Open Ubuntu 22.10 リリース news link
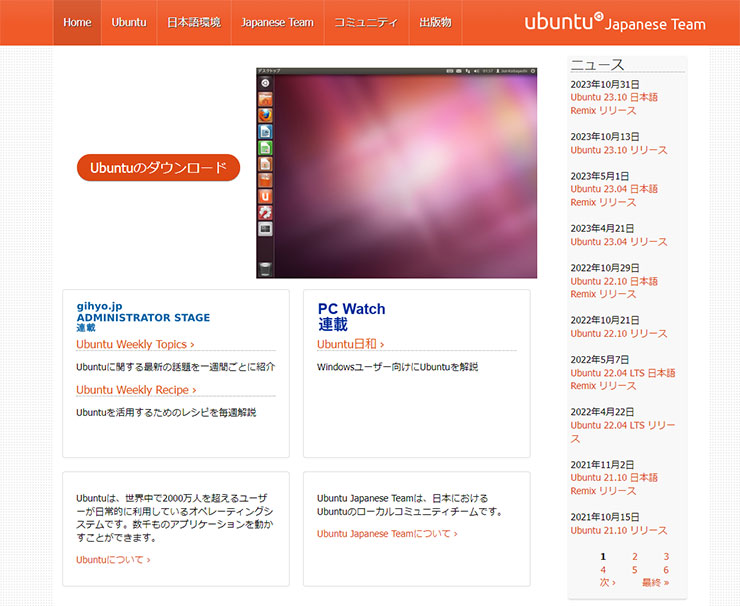Image resolution: width=740 pixels, height=606 pixels. click(x=619, y=334)
